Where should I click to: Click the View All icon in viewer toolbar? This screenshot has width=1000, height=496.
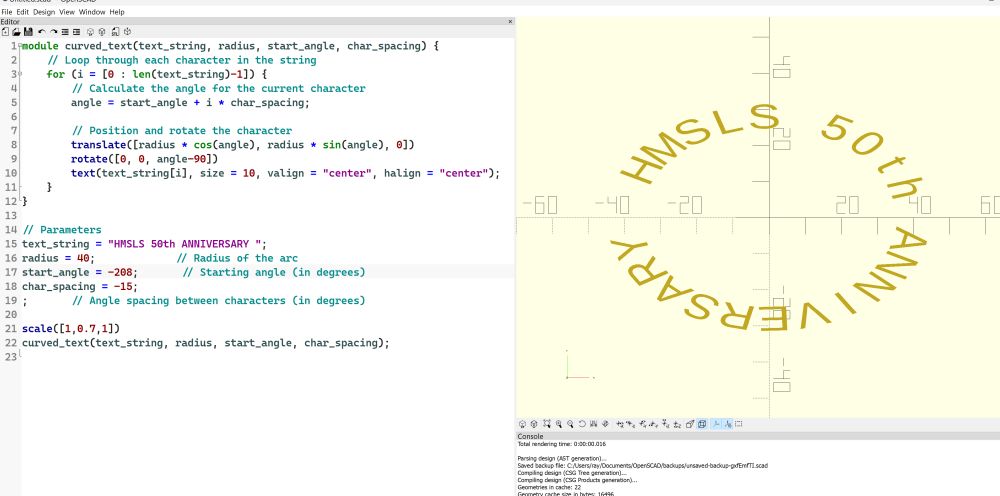pyautogui.click(x=546, y=424)
